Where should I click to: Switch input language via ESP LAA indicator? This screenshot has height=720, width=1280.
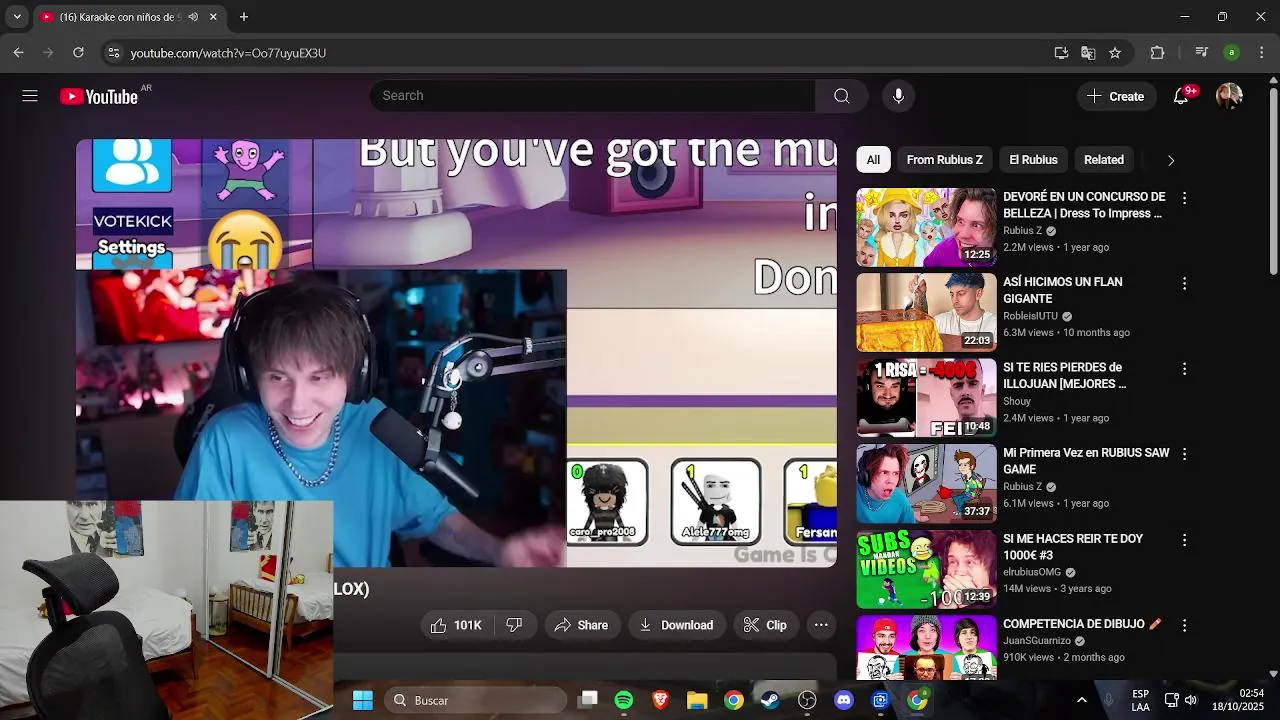click(1141, 700)
